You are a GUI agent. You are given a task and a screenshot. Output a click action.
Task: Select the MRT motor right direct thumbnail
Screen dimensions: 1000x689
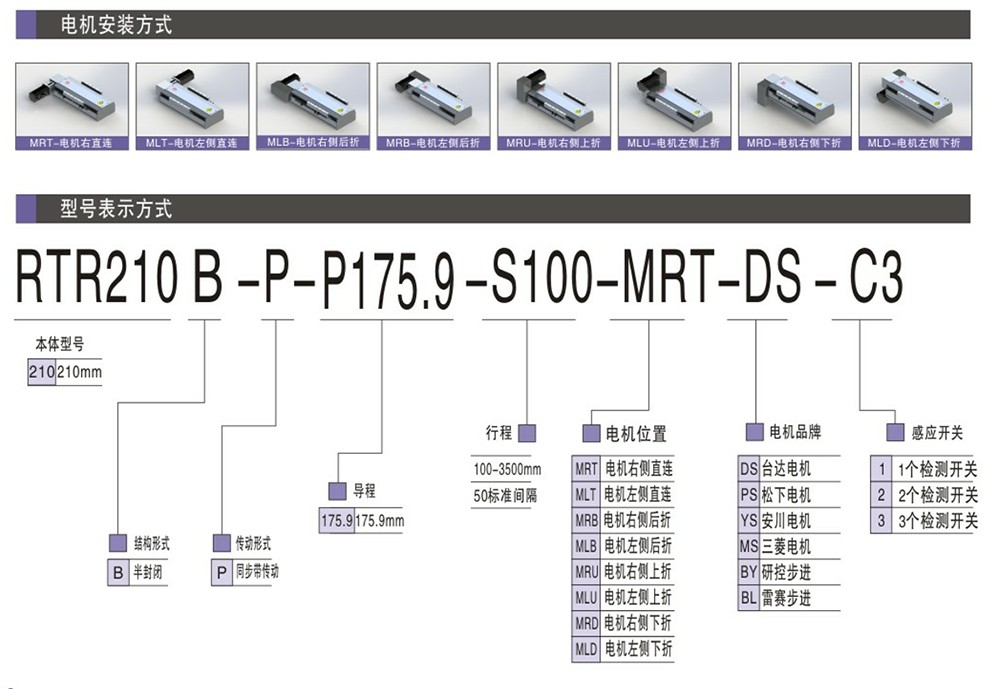coord(72,107)
